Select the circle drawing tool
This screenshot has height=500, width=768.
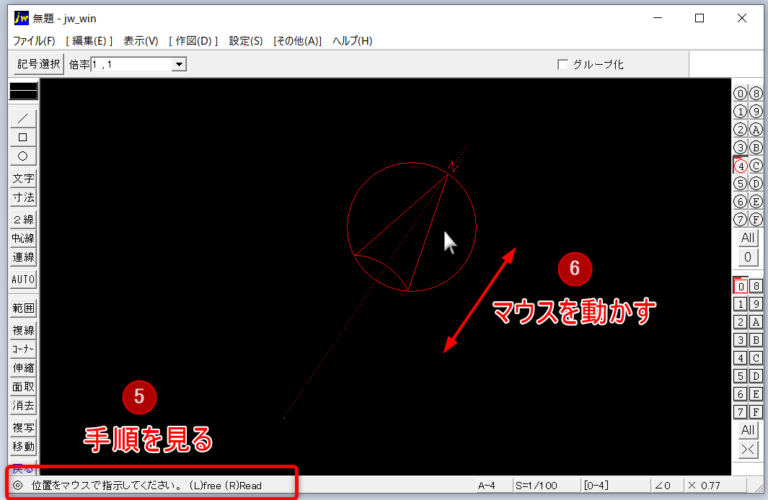[23, 156]
